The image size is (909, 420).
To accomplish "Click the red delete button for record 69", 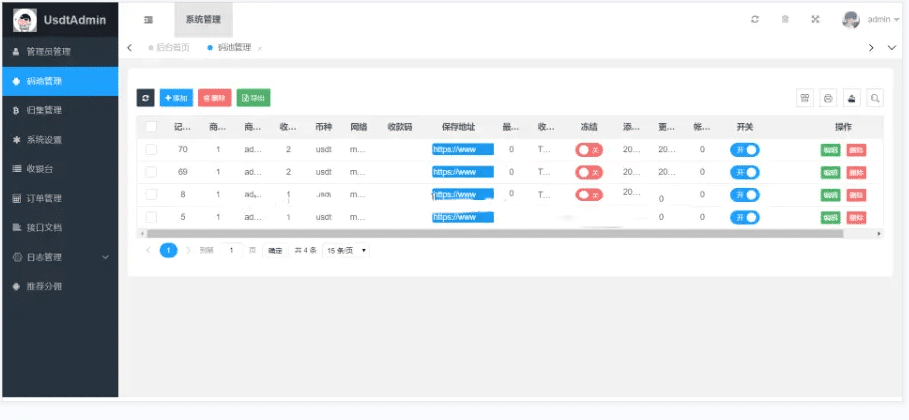I will tap(856, 172).
